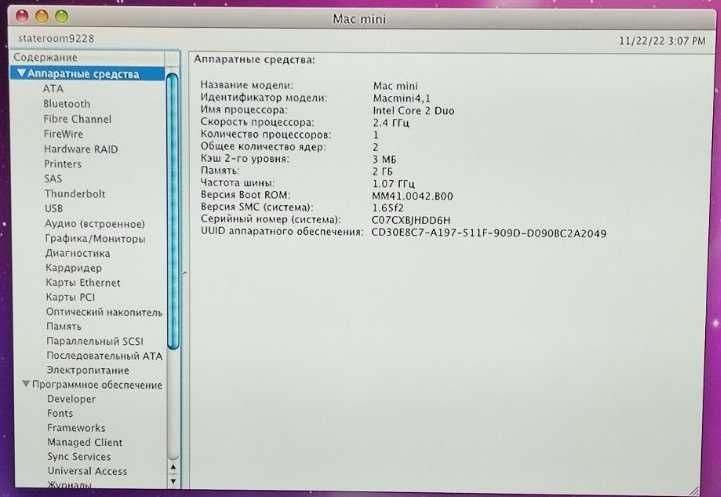Click the Boot ROM version MM41.0042.B00
The height and width of the screenshot is (497, 721).
point(412,196)
